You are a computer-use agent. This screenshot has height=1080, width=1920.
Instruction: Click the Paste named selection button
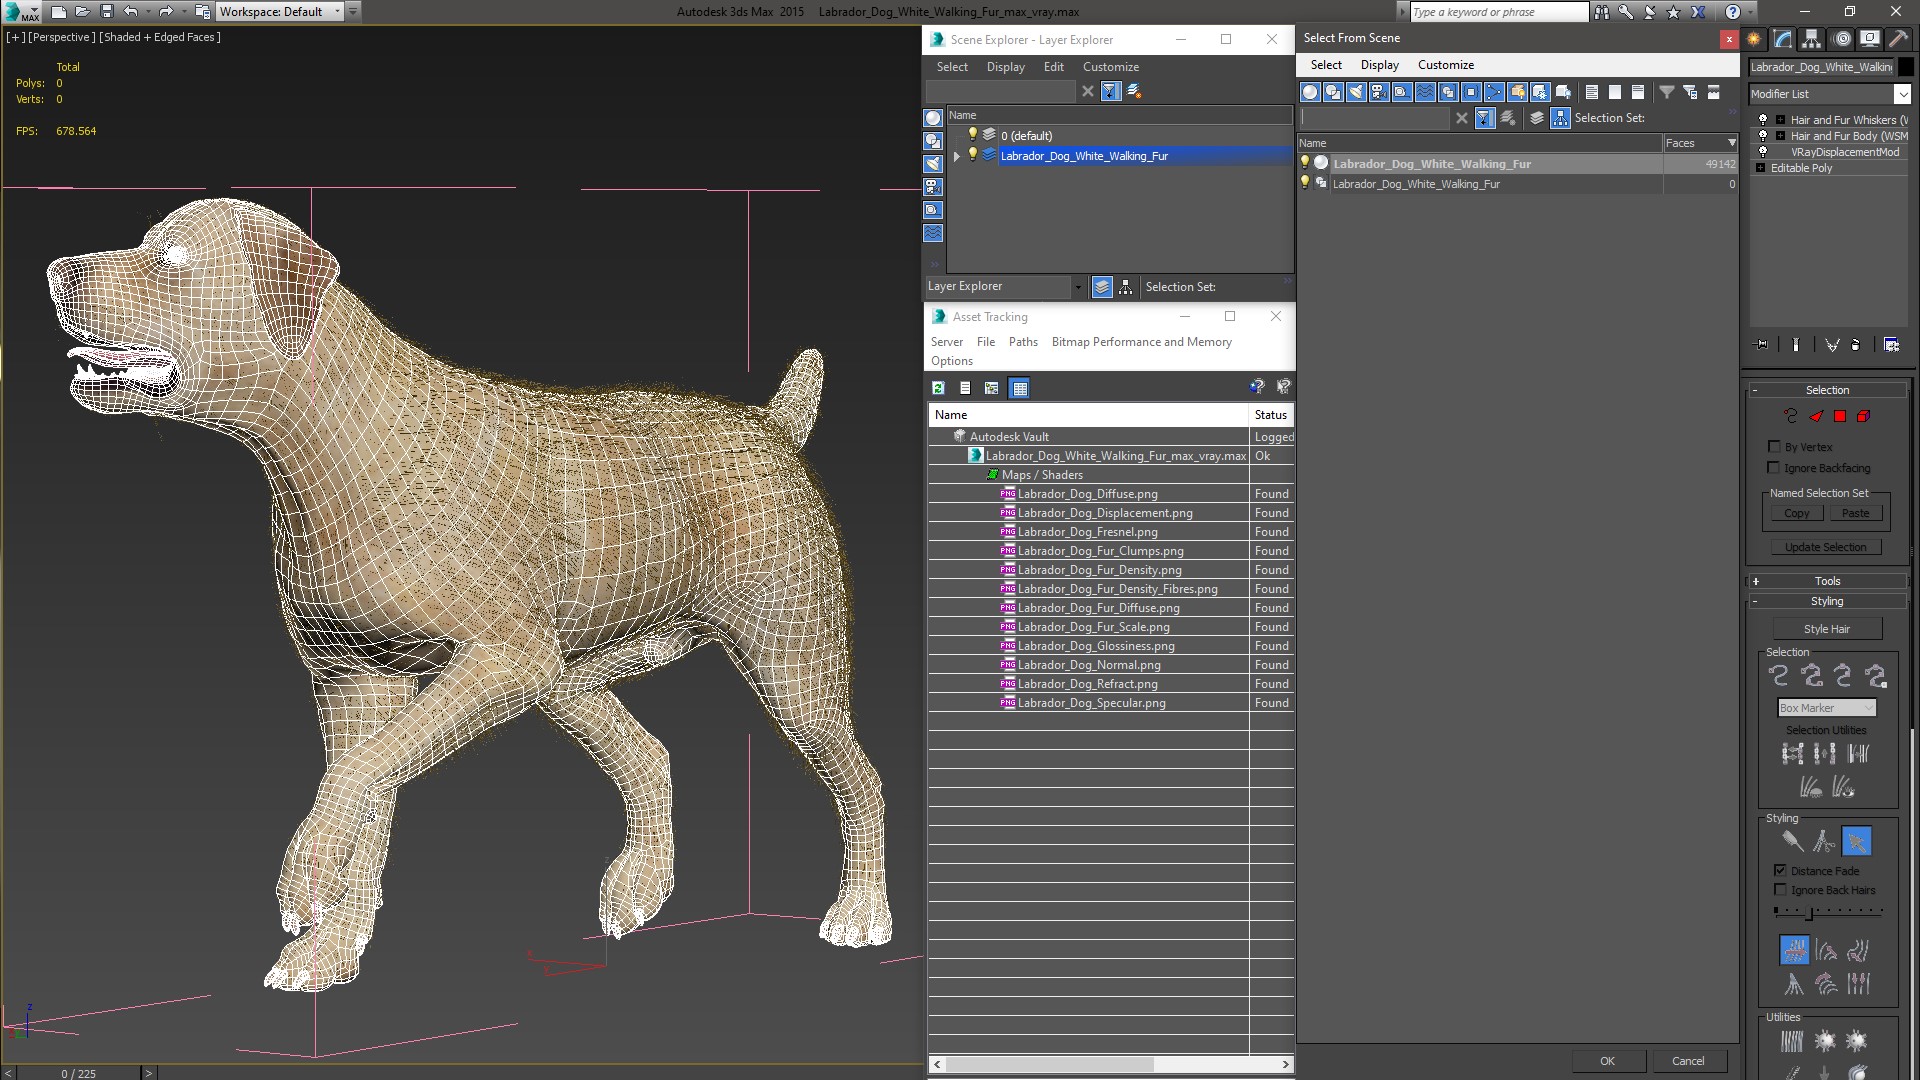[x=1856, y=513]
